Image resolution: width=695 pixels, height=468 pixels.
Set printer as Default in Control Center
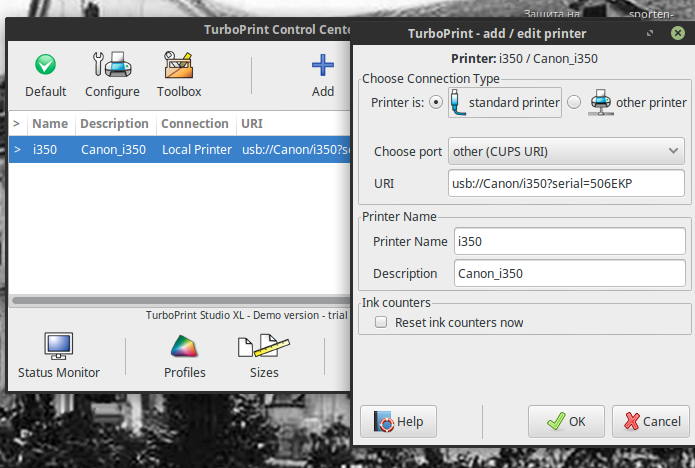(45, 75)
